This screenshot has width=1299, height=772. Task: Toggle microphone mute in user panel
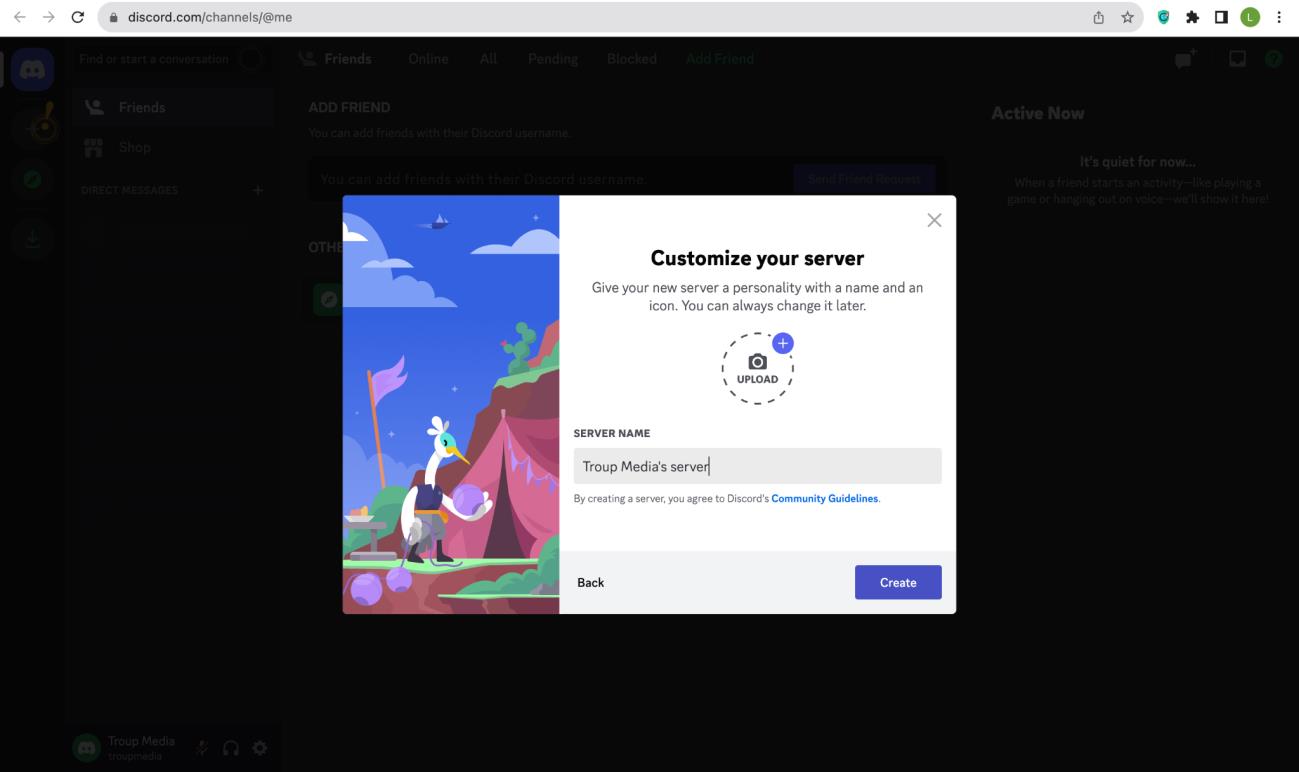(202, 747)
